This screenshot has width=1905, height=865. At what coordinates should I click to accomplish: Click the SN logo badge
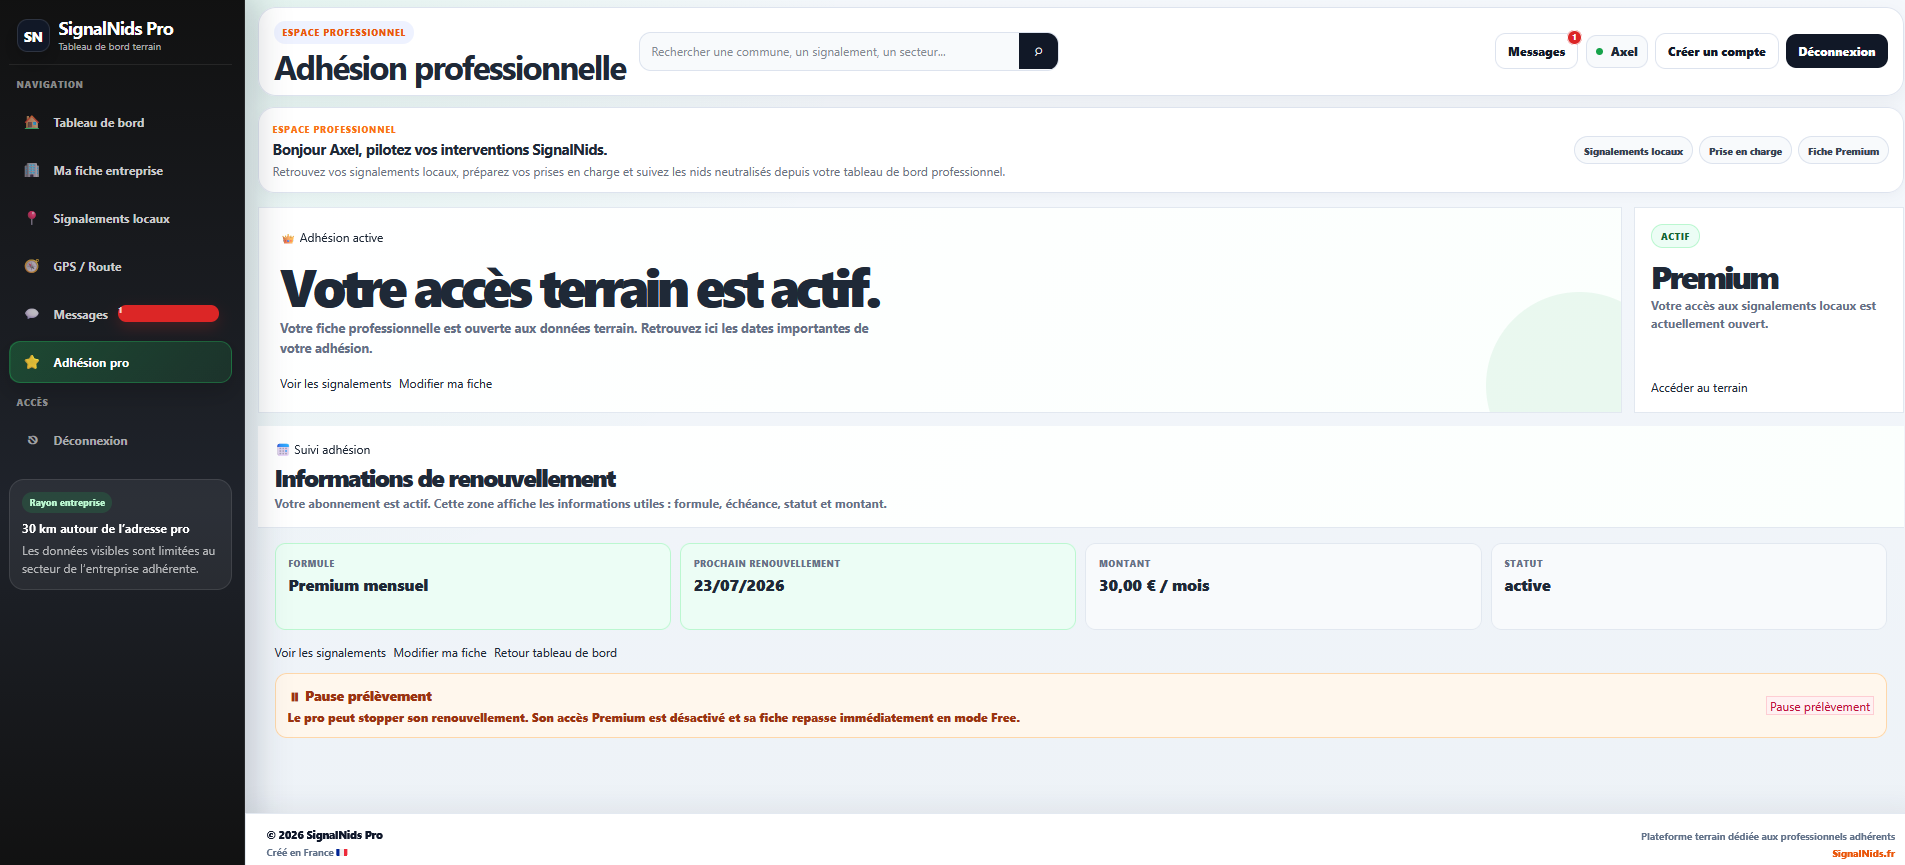click(x=33, y=36)
